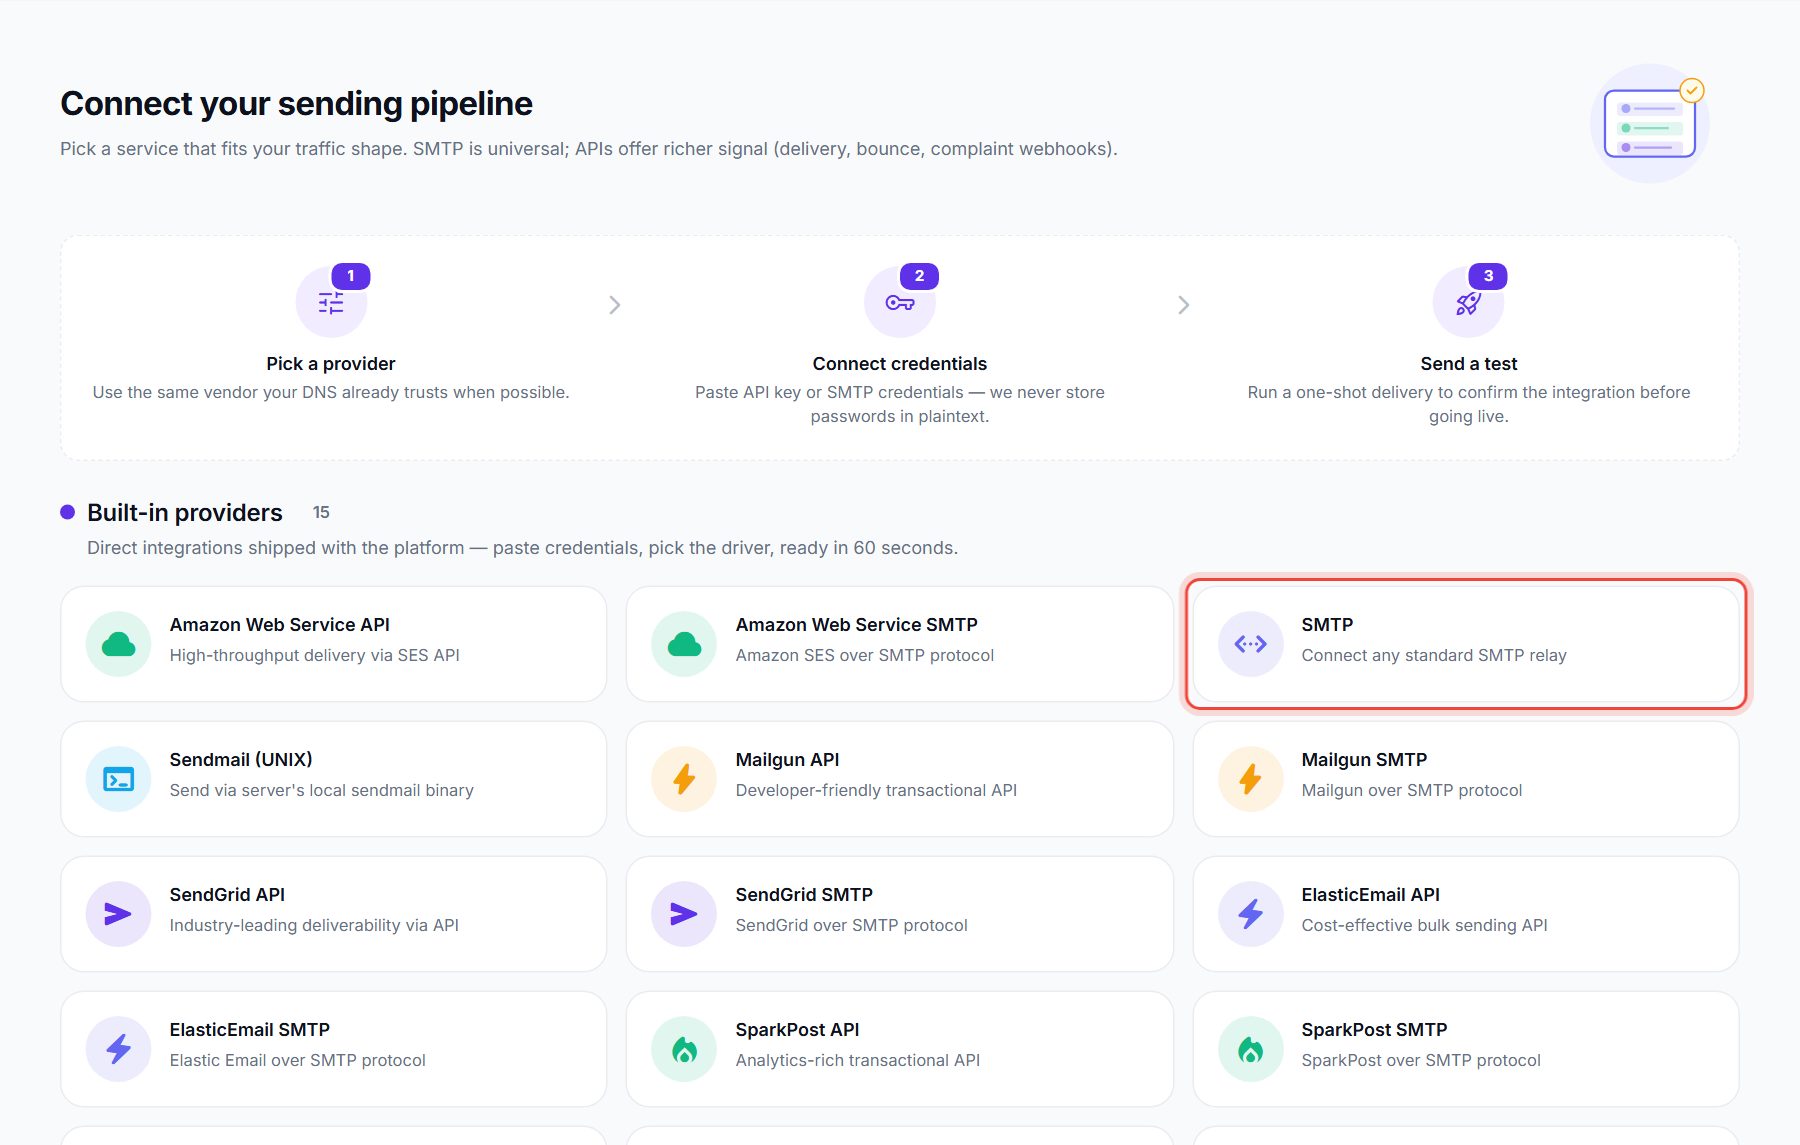
Task: Click 'Amazon SES over SMTP protocol' description
Action: [864, 656]
